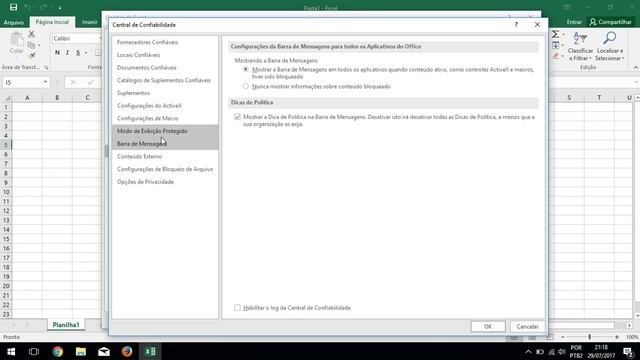640x360 pixels.
Task: Open the notification center icon
Action: (x=629, y=351)
